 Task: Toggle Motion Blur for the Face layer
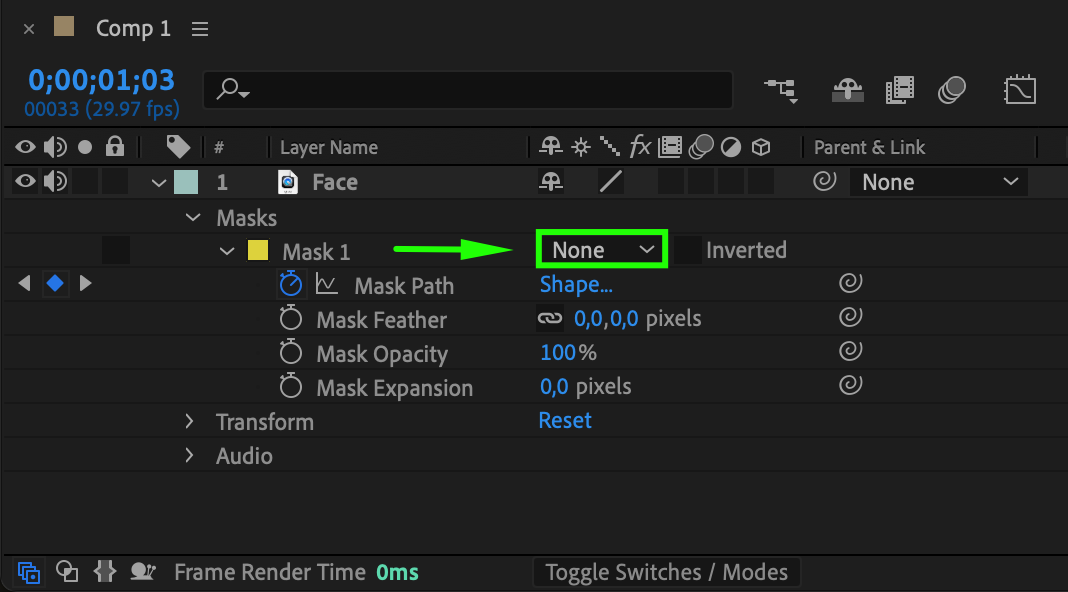701,182
